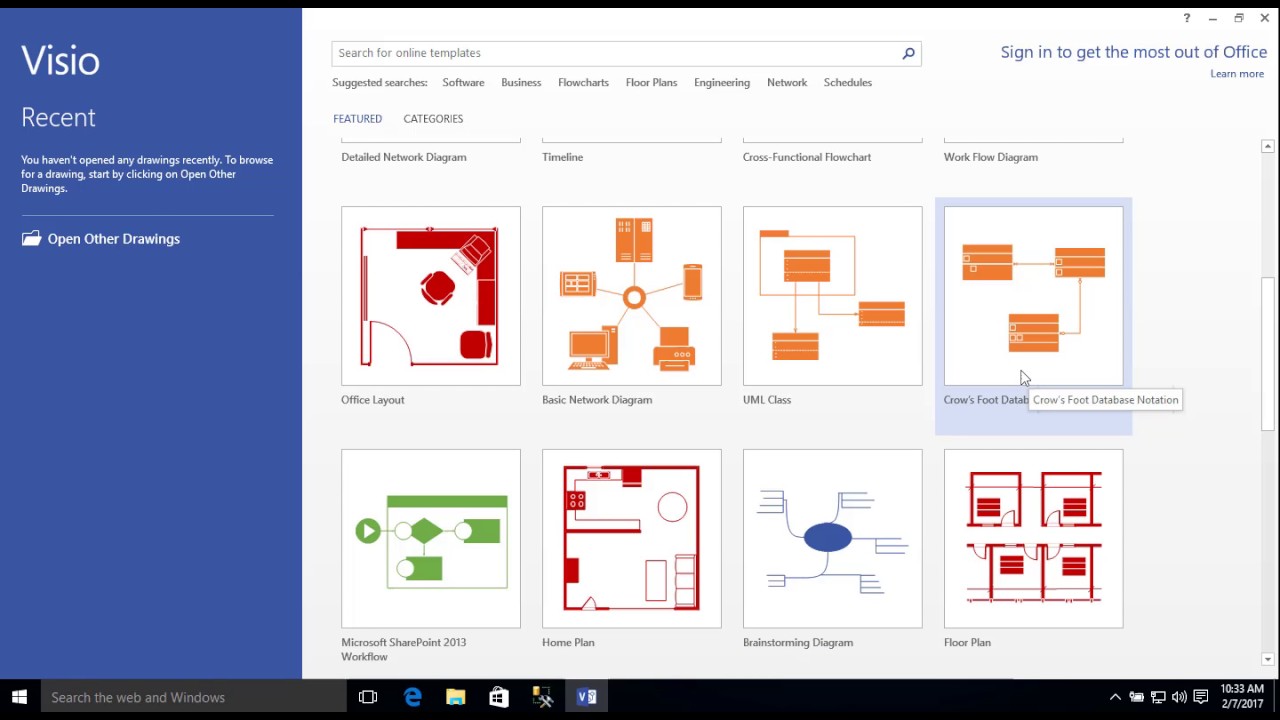Select the Floor Plan template thumbnail
Image resolution: width=1280 pixels, height=720 pixels.
tap(1034, 539)
